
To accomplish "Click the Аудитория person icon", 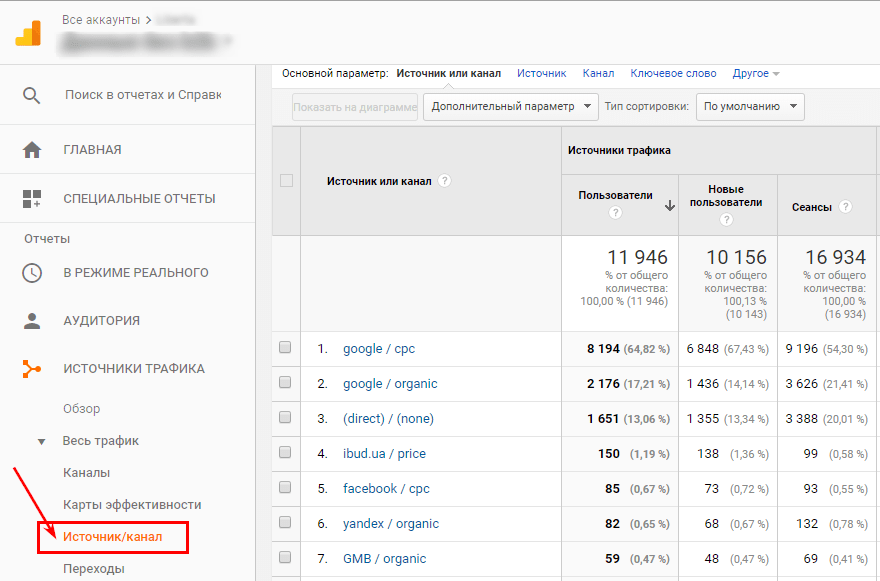I will (32, 321).
